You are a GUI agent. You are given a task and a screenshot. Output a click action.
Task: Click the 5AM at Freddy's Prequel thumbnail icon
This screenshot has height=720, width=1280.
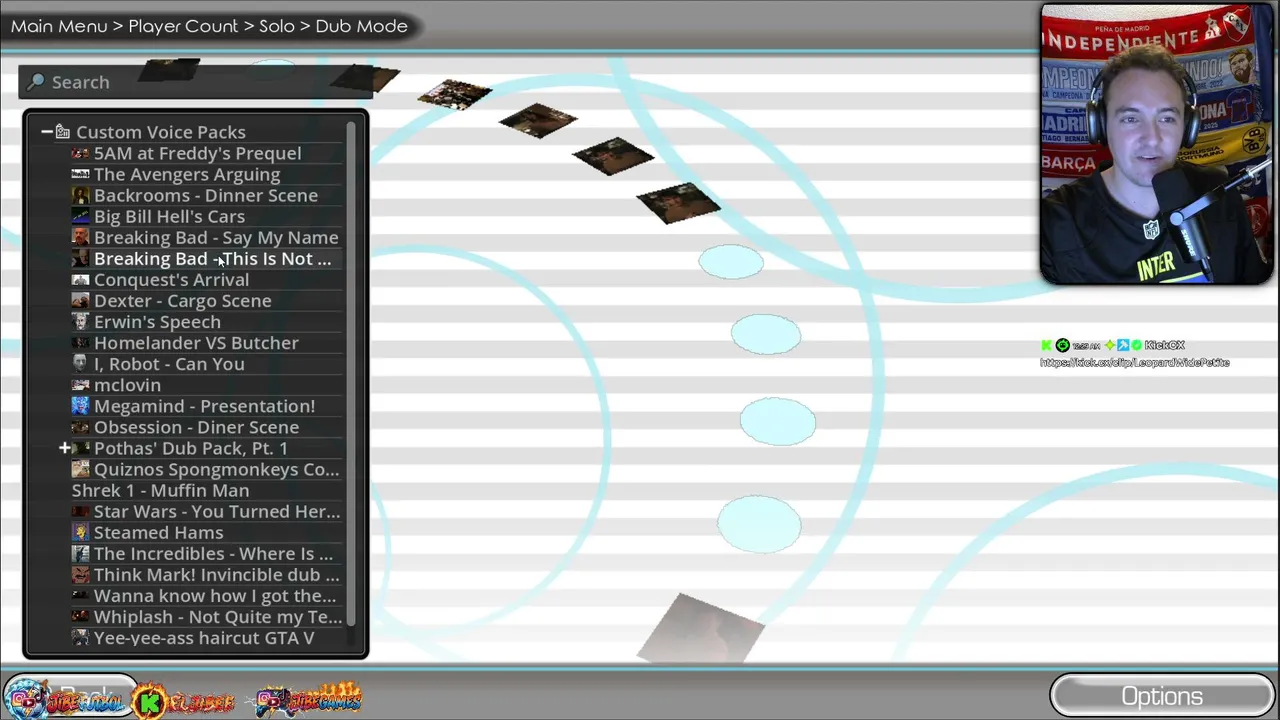pos(80,154)
